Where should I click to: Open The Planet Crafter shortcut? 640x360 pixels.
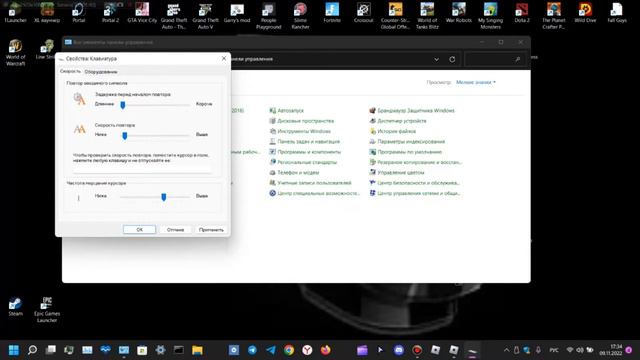tap(553, 16)
